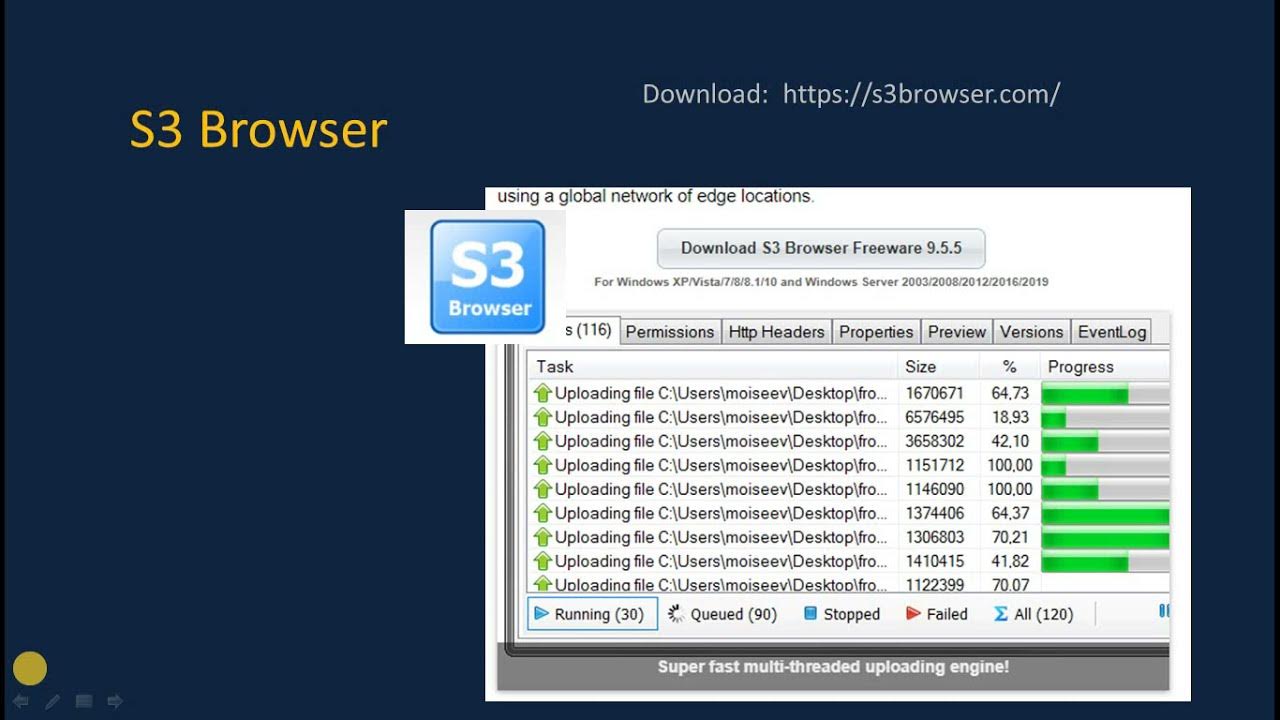The width and height of the screenshot is (1280, 720).
Task: Click progress bar of the 64,37 percent row
Action: coord(1105,513)
